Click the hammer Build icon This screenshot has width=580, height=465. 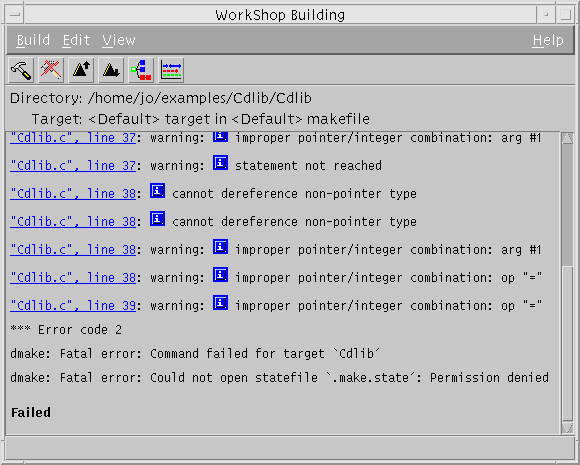point(21,70)
